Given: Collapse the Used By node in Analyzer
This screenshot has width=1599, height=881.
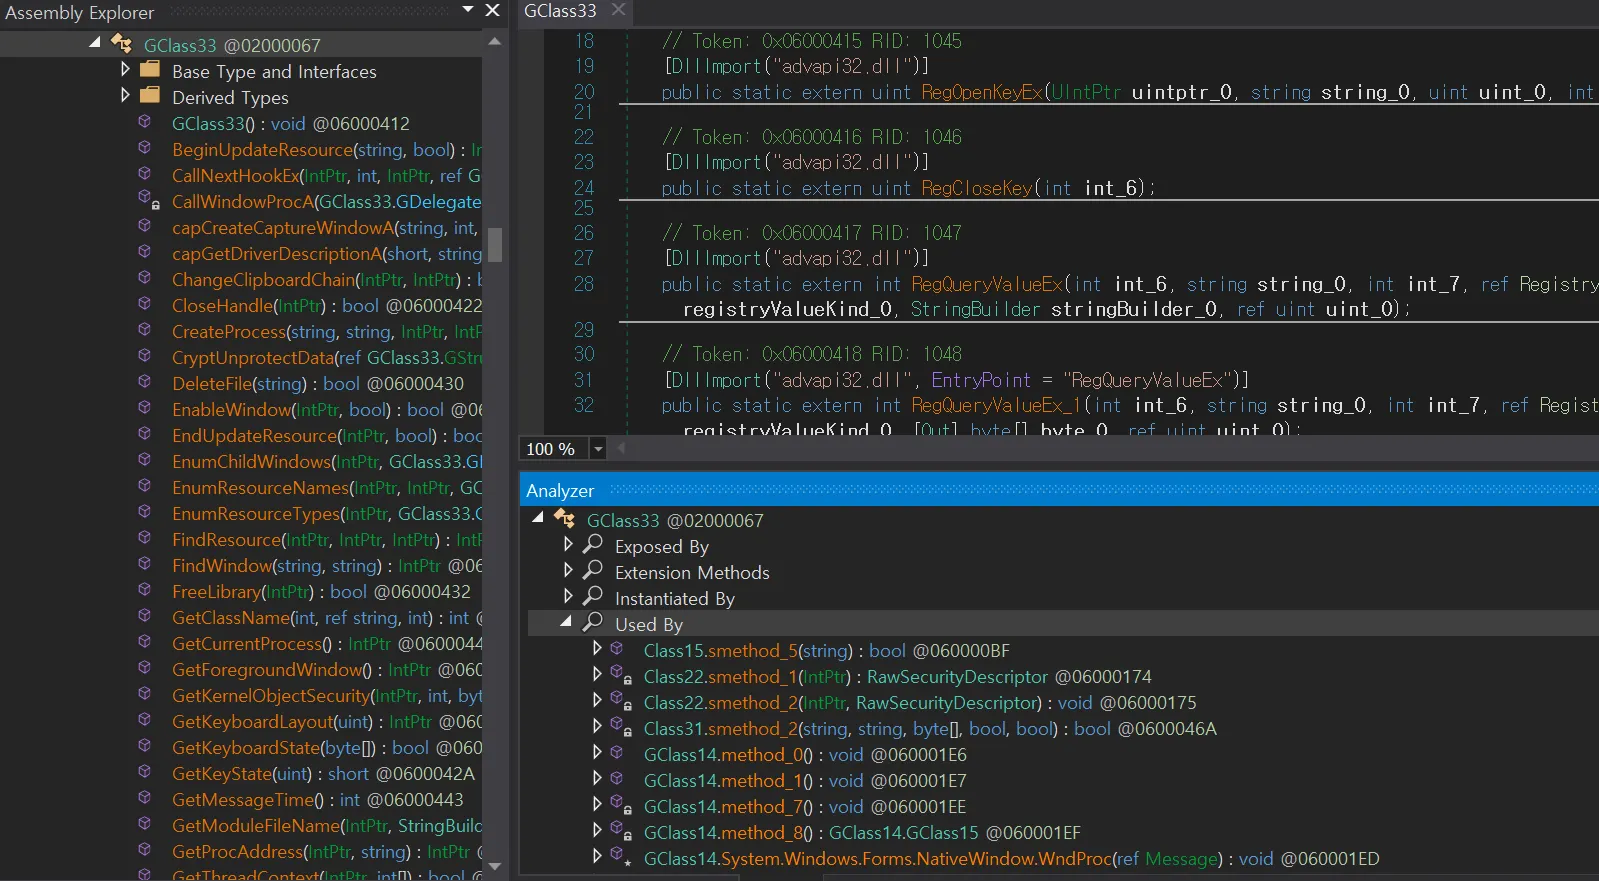Looking at the screenshot, I should (x=567, y=622).
